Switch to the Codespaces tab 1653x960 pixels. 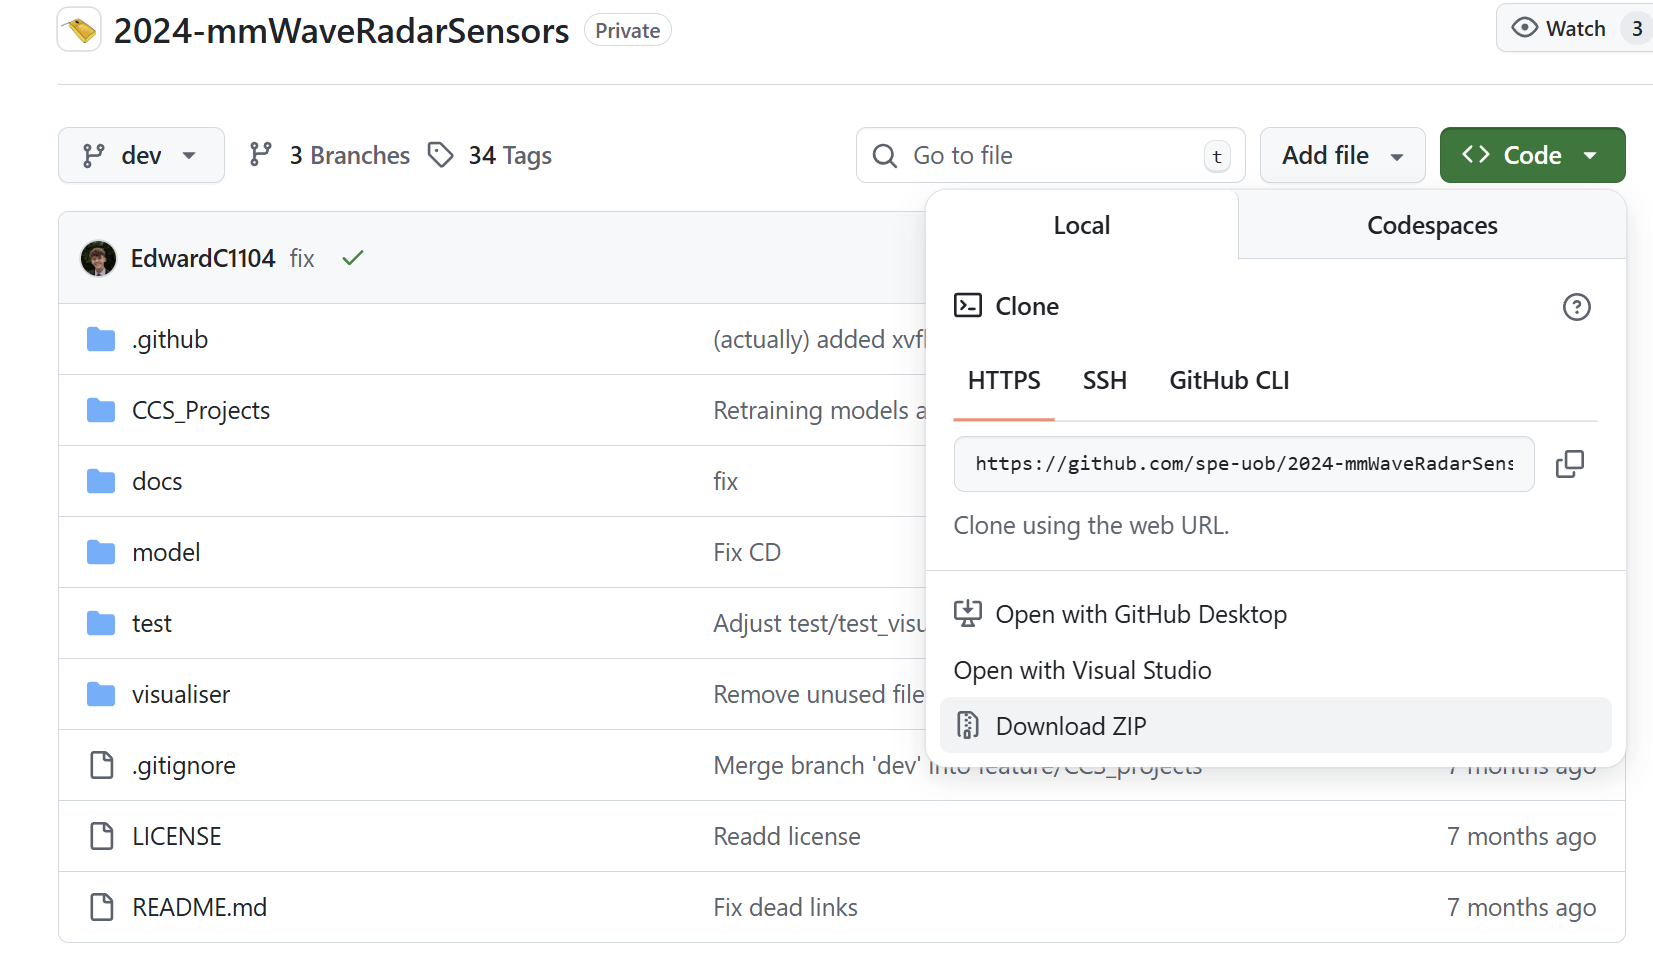point(1432,225)
